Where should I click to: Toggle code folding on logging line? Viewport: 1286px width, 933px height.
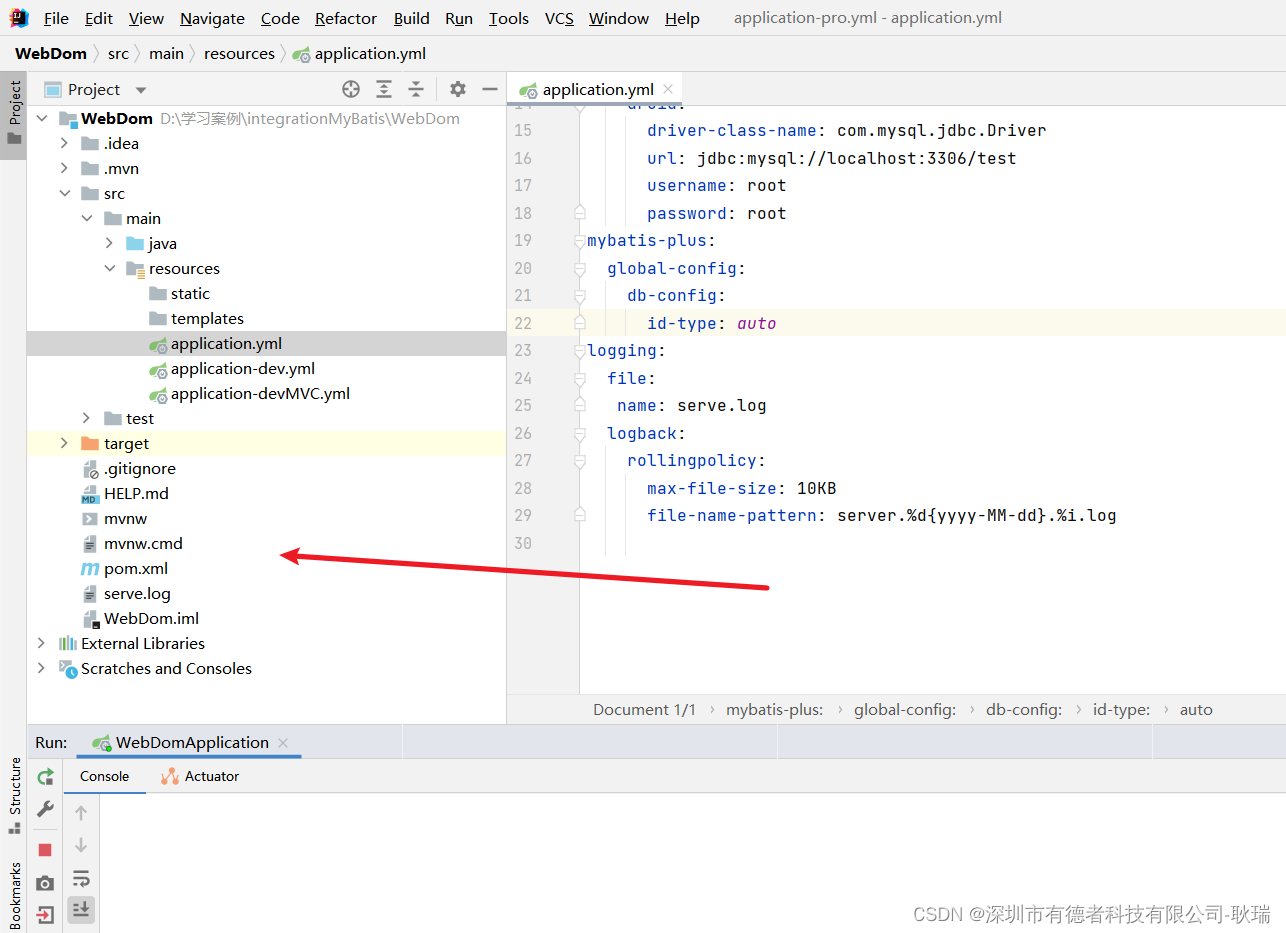pos(579,351)
